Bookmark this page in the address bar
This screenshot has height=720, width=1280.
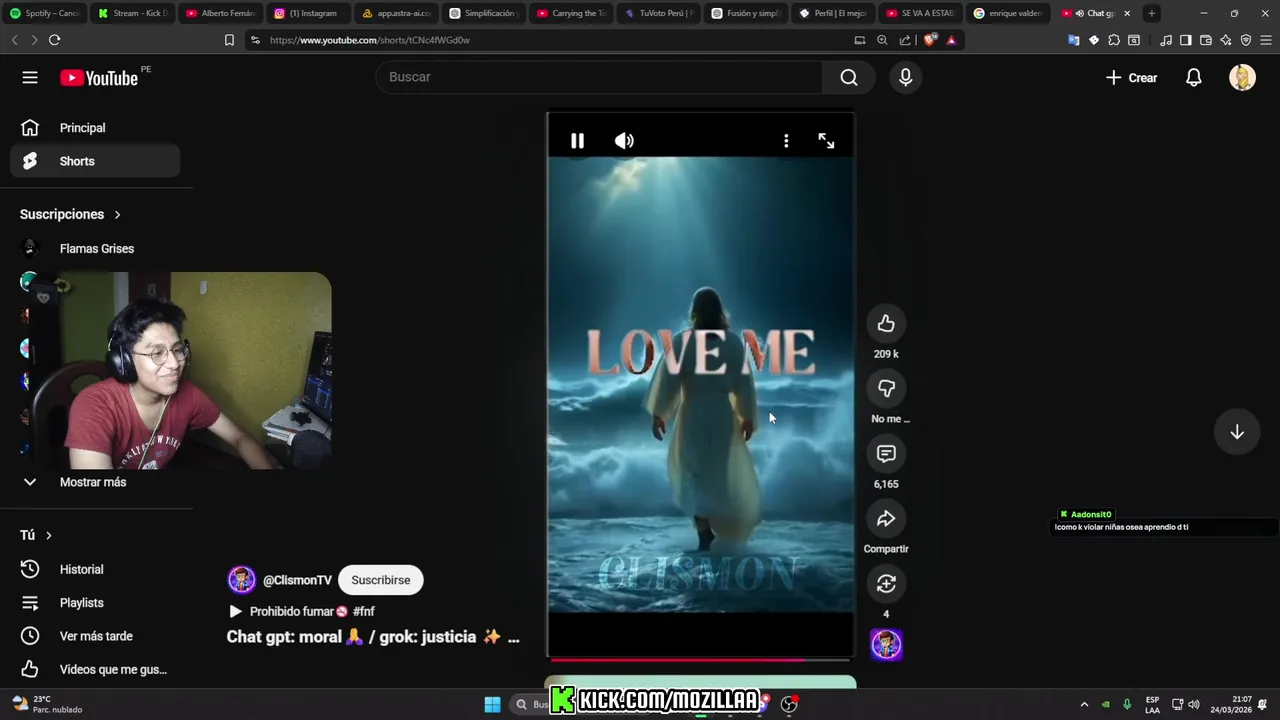pyautogui.click(x=229, y=40)
